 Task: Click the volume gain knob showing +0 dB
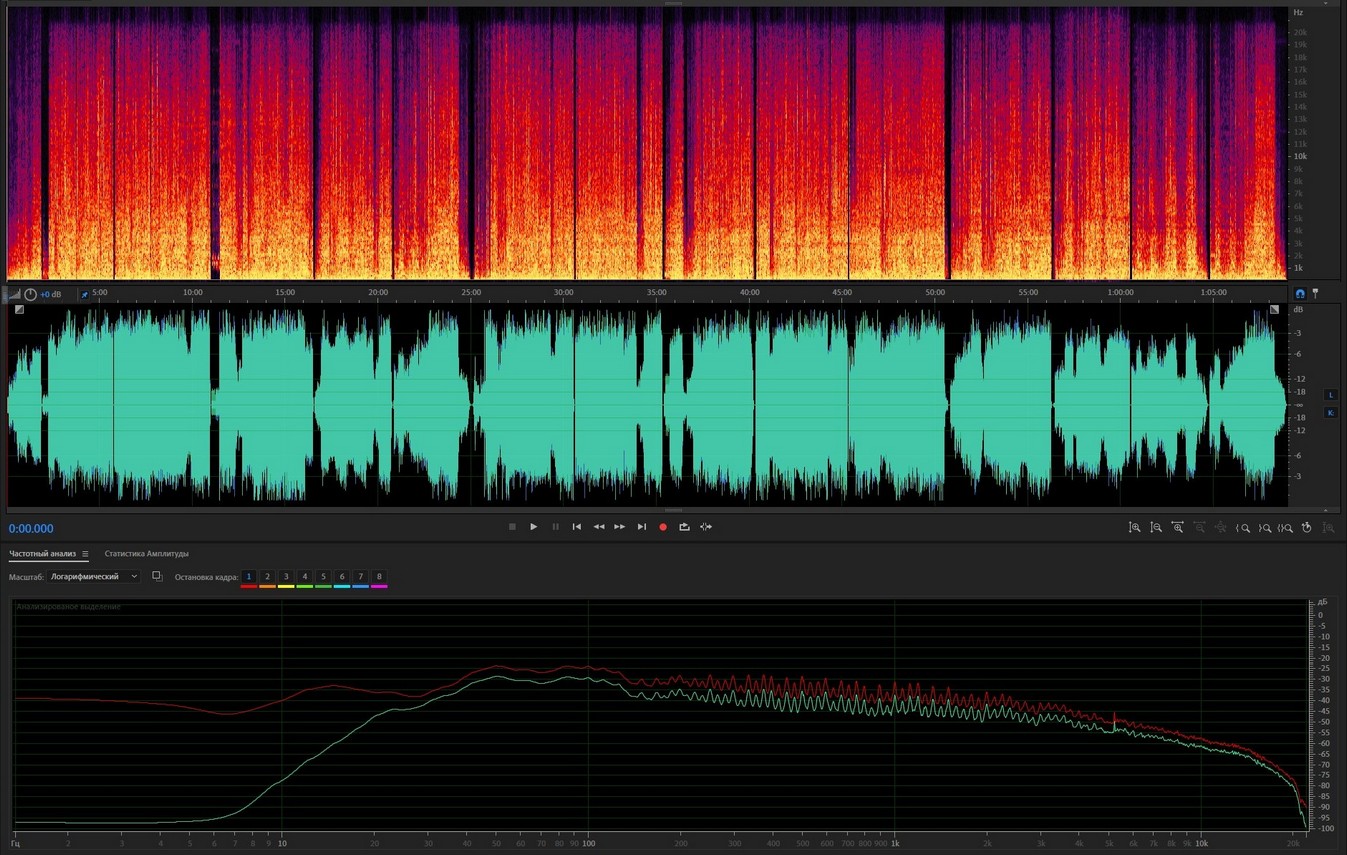pos(30,294)
